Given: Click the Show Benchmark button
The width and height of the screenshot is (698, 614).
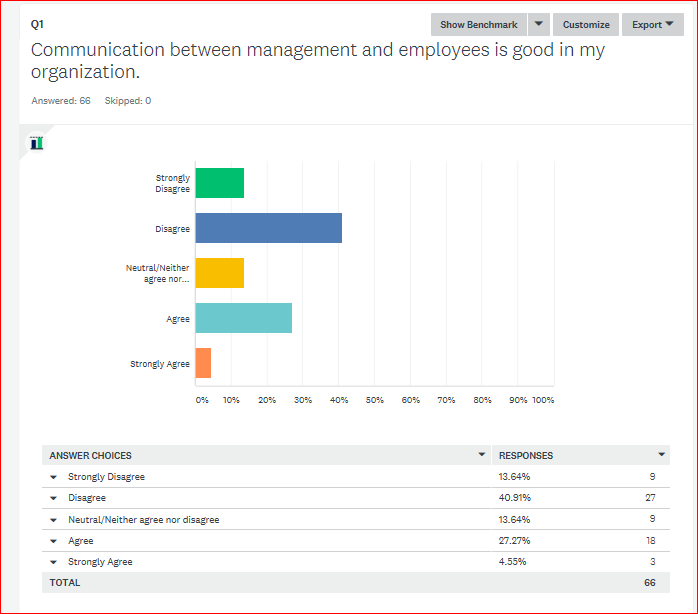Looking at the screenshot, I should 479,25.
